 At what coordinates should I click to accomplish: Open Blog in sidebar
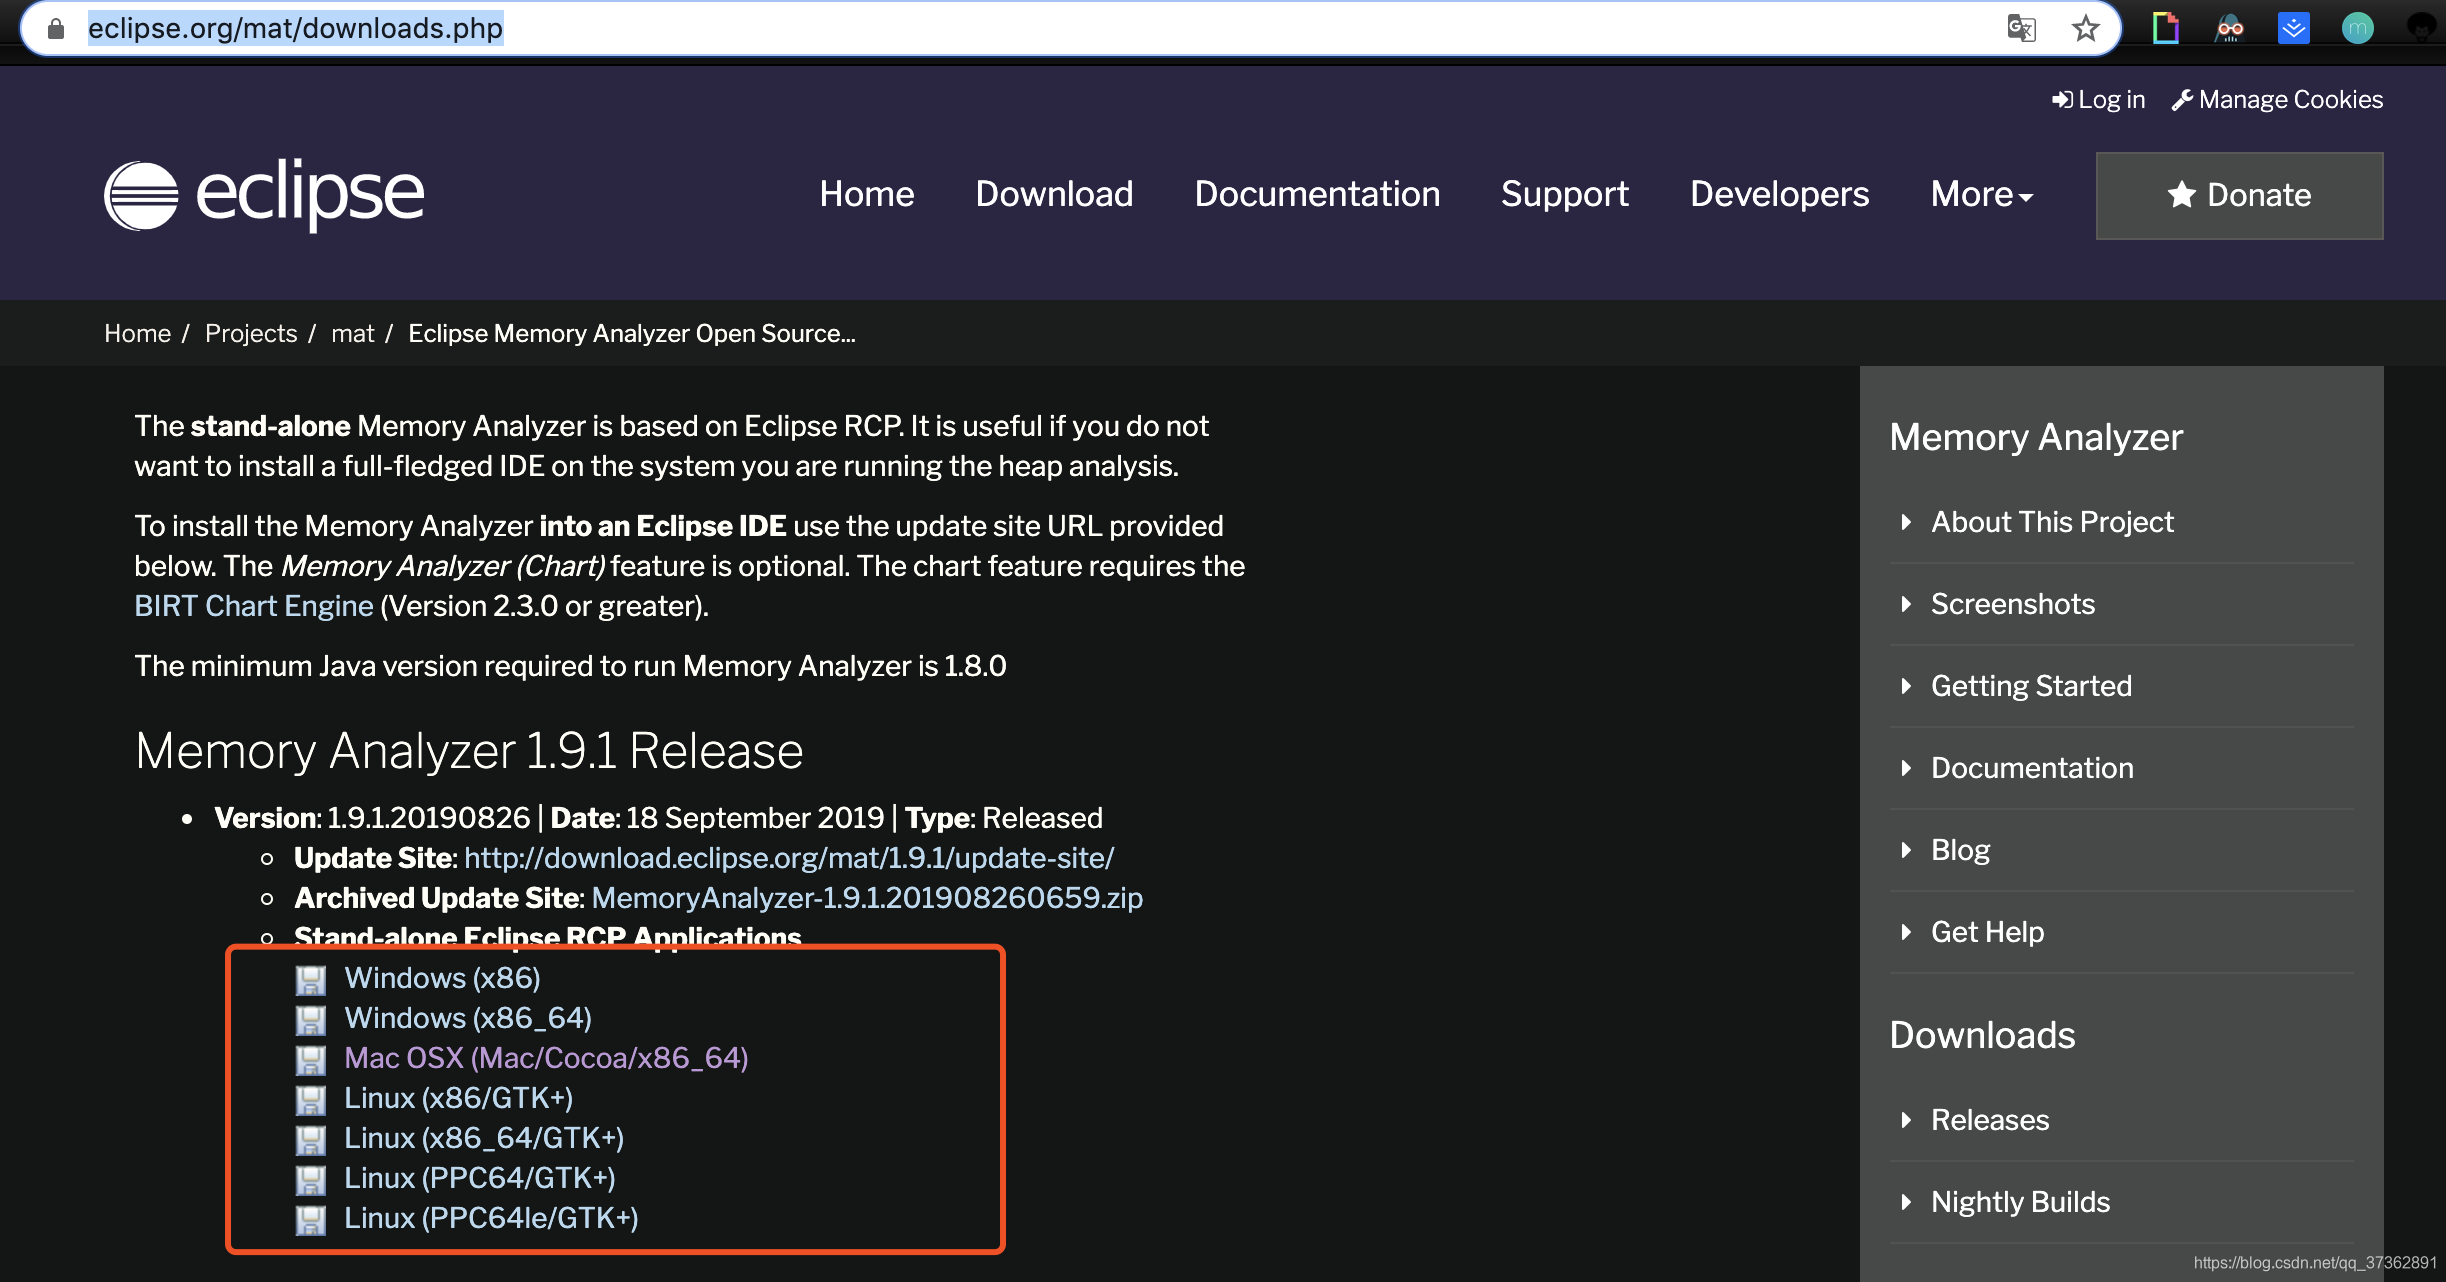click(1960, 850)
